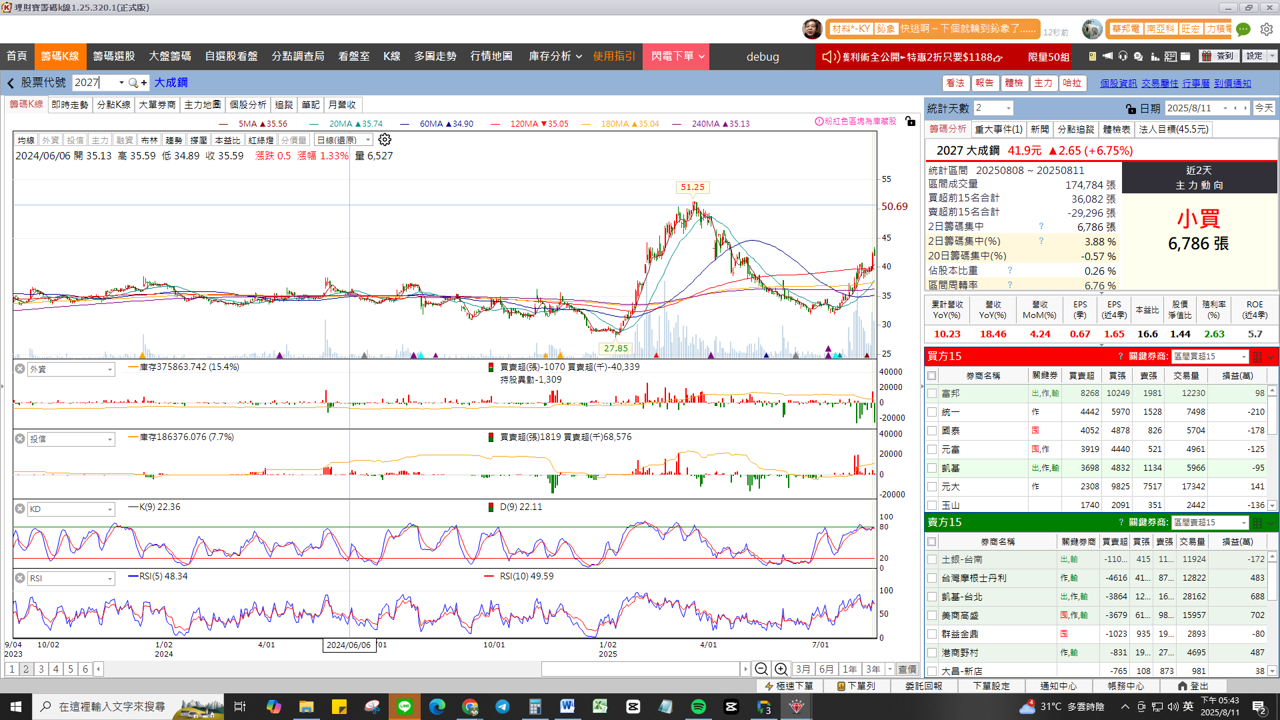Click the megaphone icon in top bar
The image size is (1280, 720).
tap(1107, 56)
